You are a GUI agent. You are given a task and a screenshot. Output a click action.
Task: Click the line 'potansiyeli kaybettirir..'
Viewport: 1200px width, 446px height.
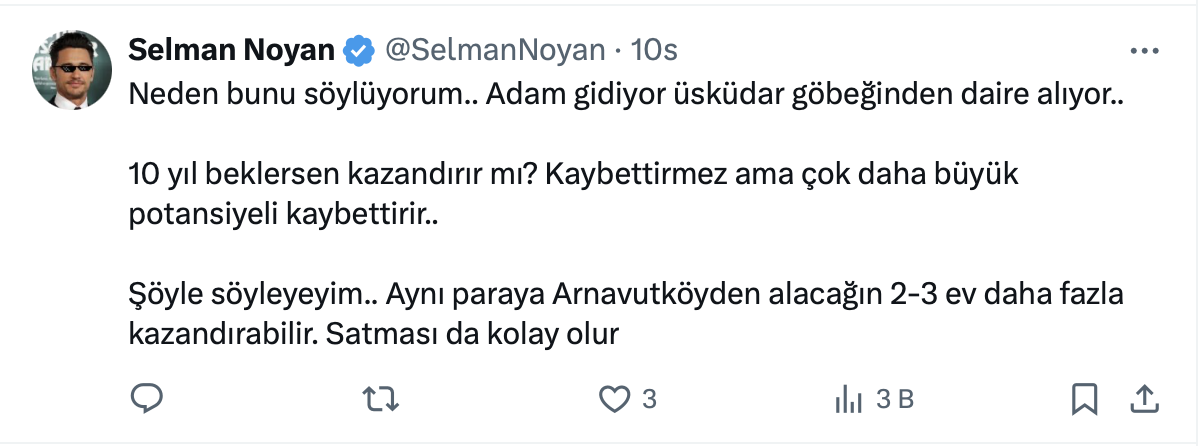283,215
